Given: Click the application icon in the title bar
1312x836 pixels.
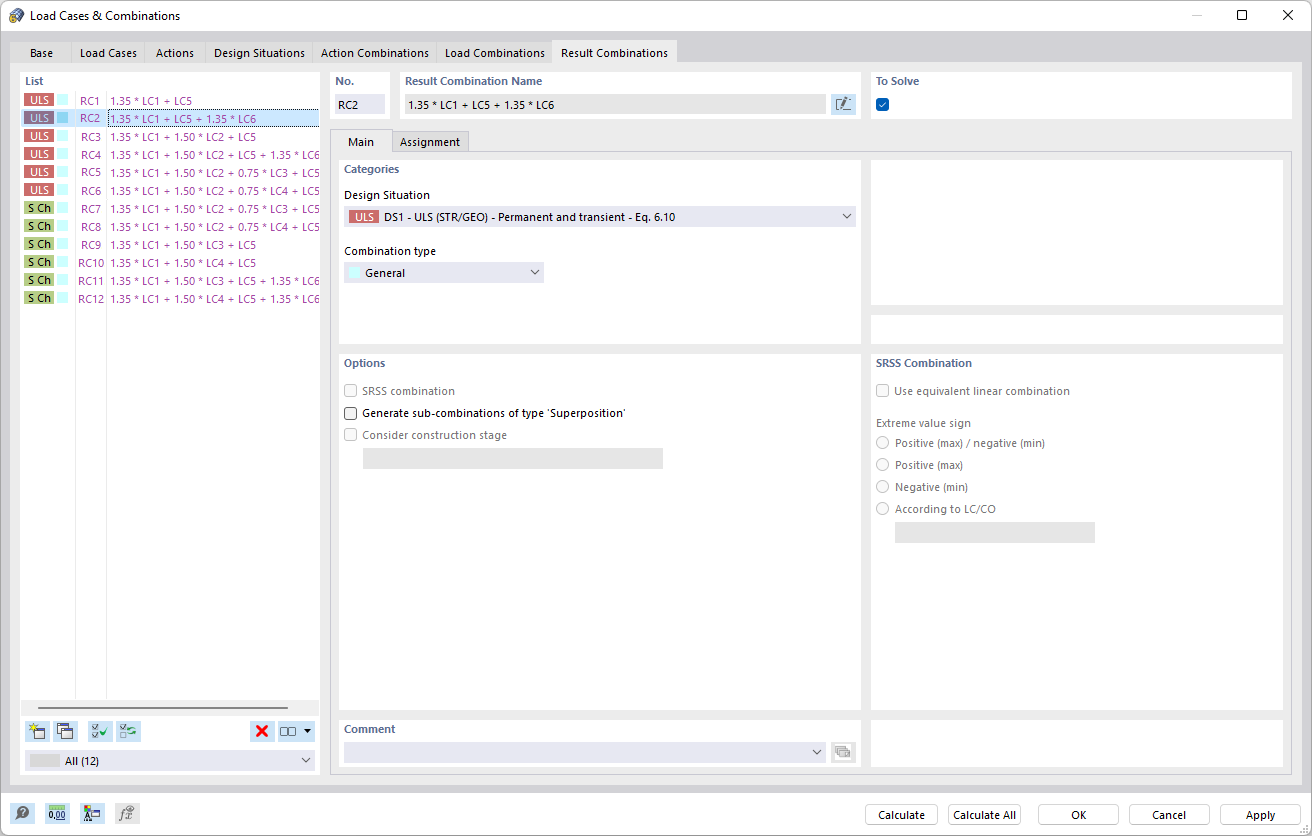Looking at the screenshot, I should point(16,15).
